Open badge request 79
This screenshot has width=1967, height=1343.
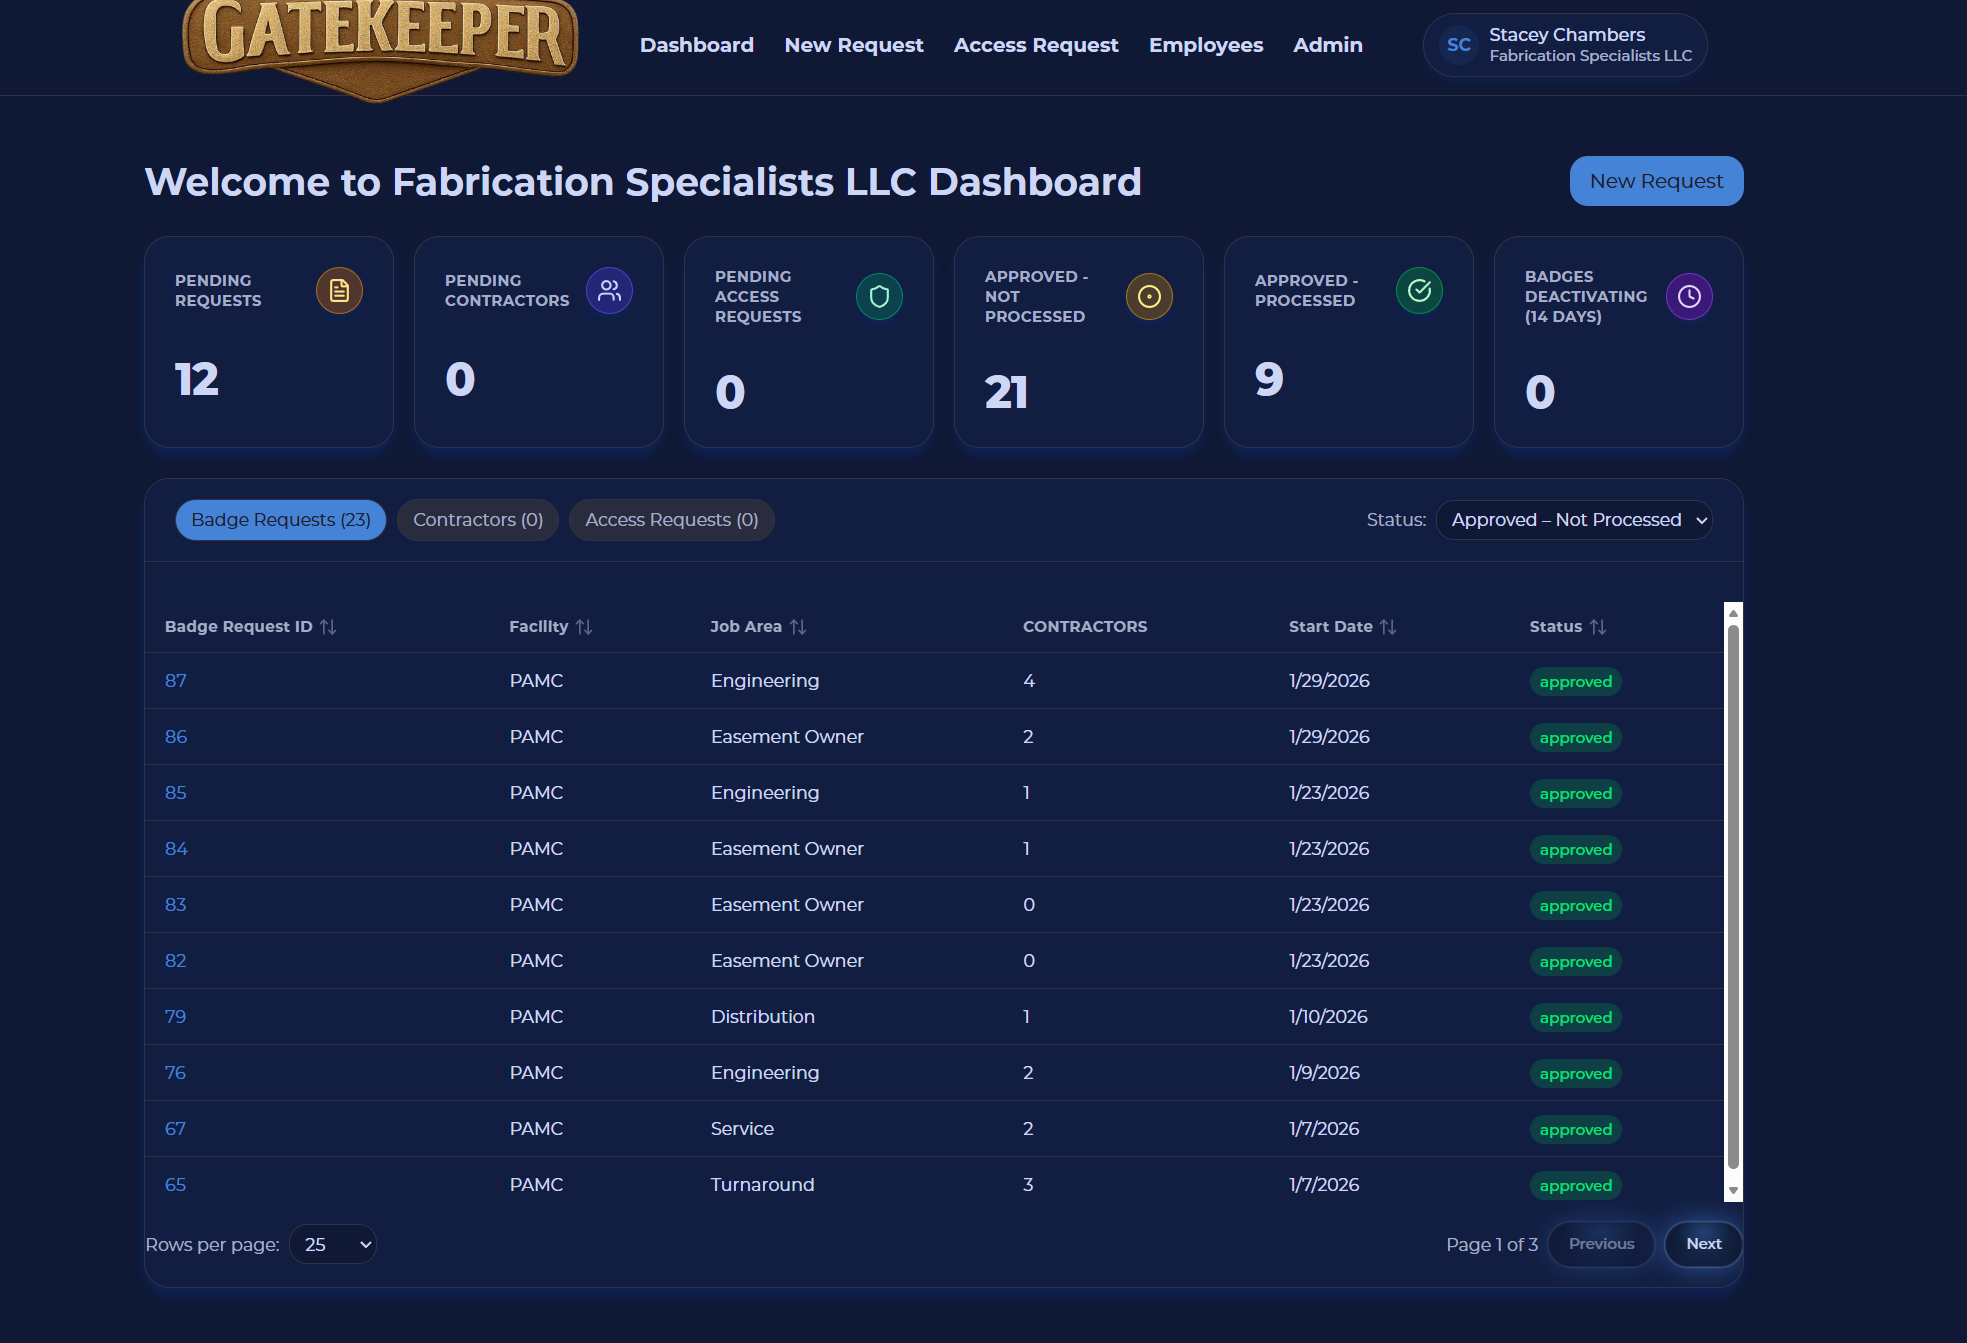point(176,1017)
